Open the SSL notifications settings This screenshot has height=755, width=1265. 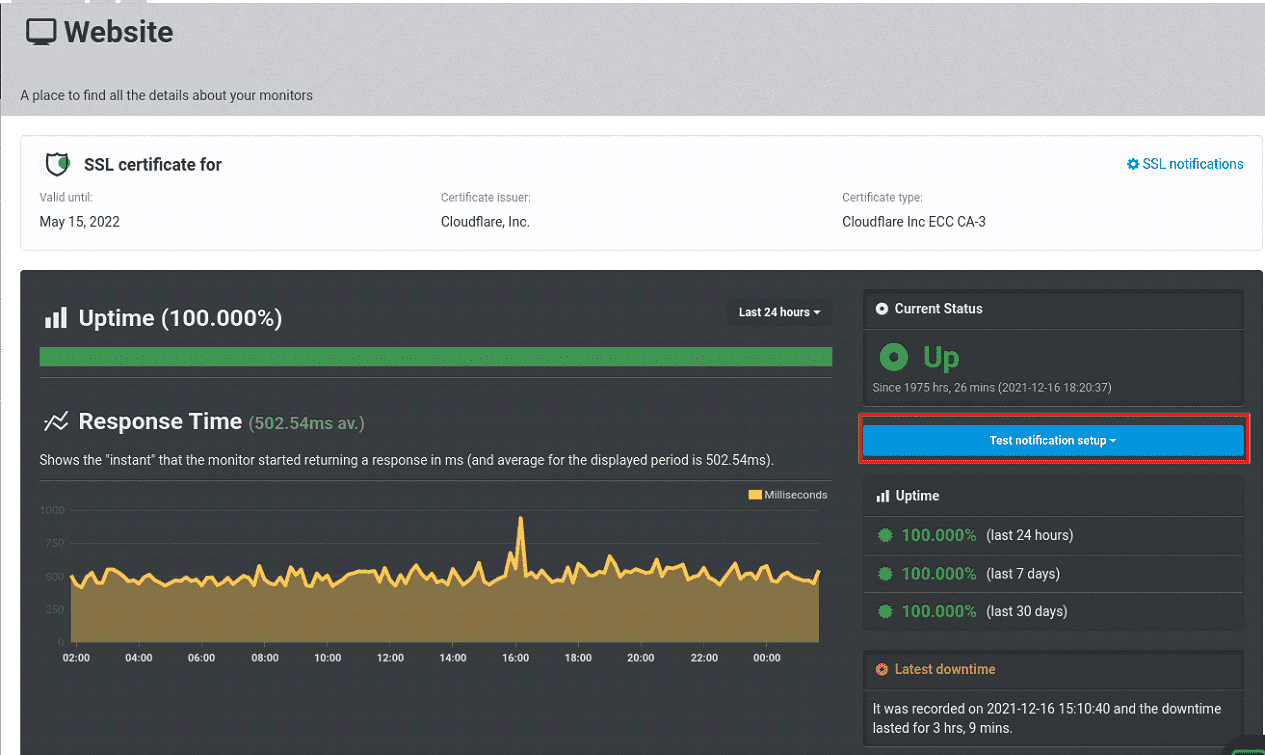1191,163
